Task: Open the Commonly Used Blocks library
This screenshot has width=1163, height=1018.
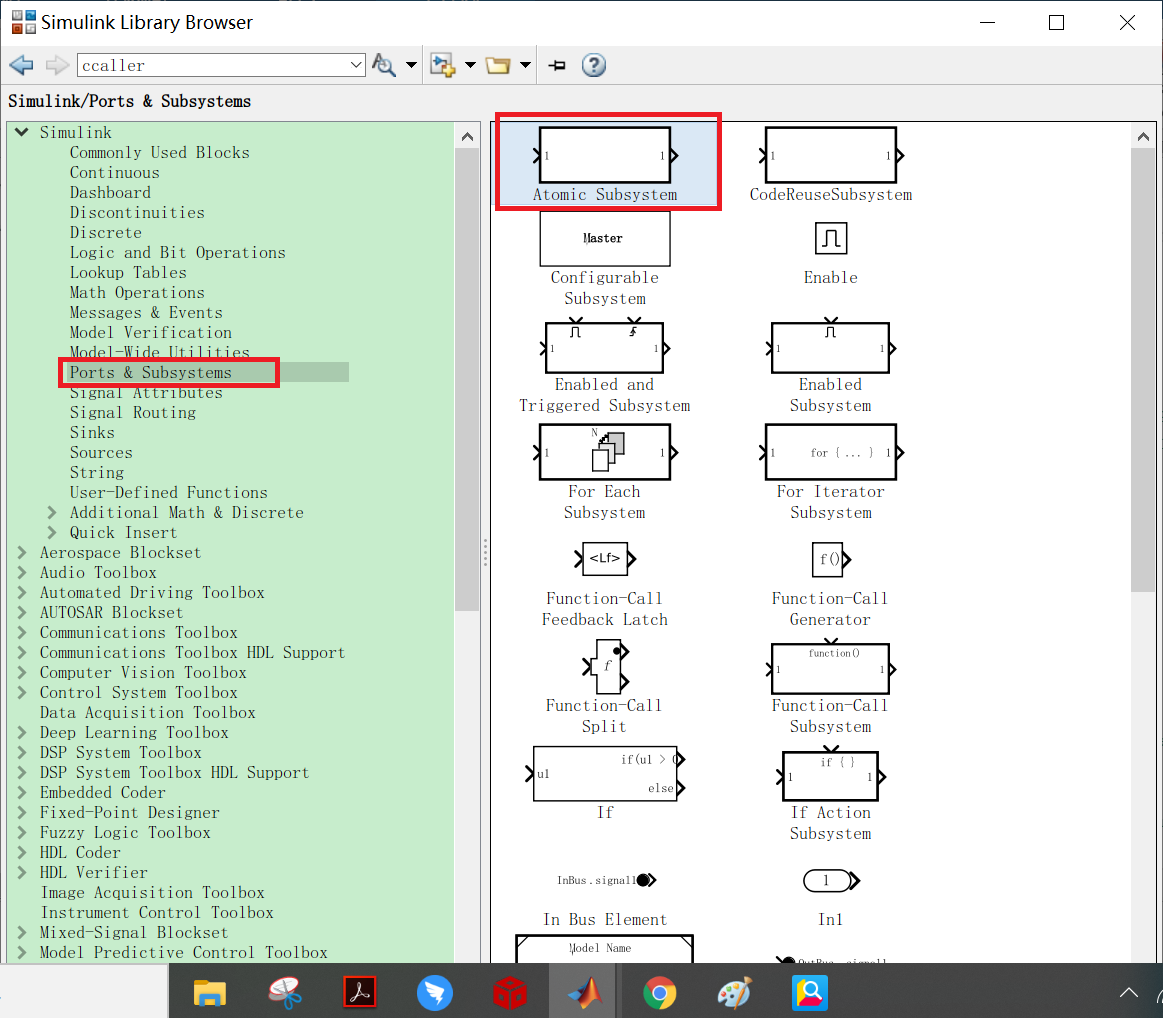Action: (x=159, y=152)
